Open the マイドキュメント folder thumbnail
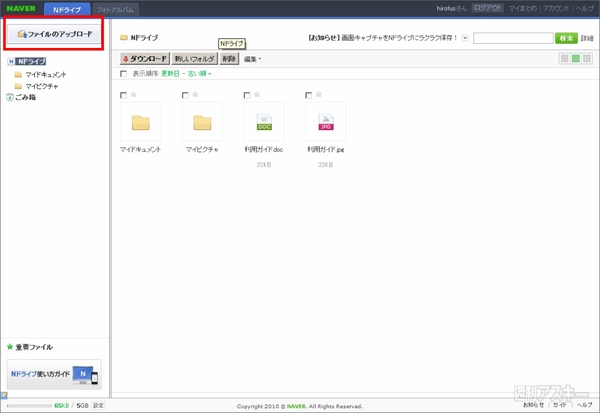 coord(140,122)
